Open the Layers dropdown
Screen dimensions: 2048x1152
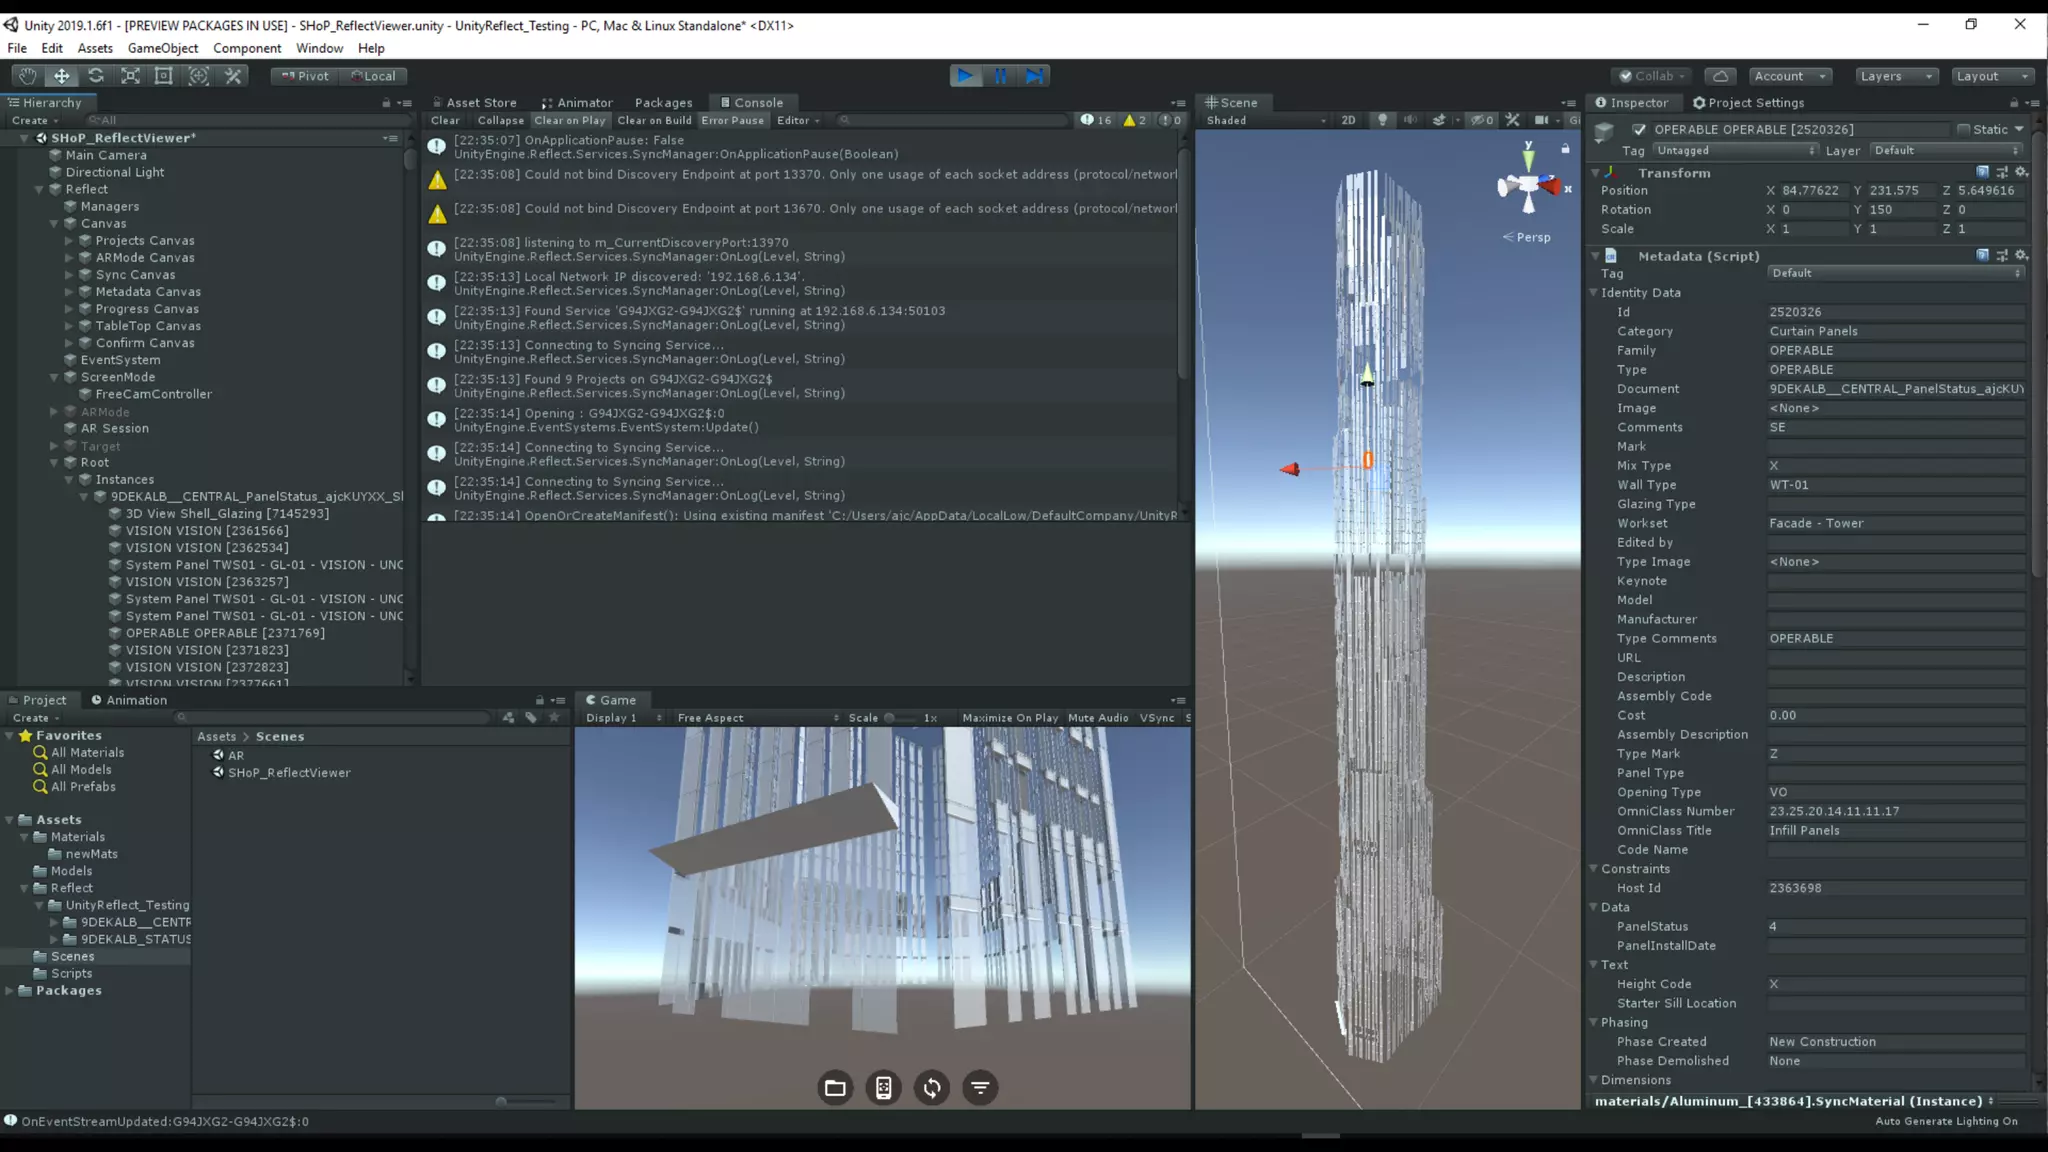pos(1896,76)
